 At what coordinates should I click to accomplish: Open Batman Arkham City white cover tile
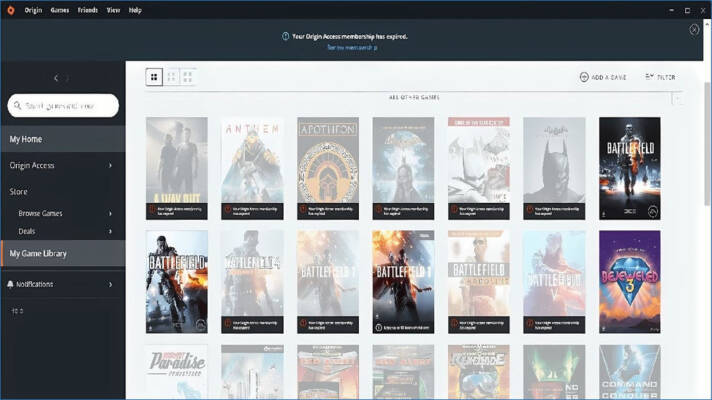pos(479,168)
